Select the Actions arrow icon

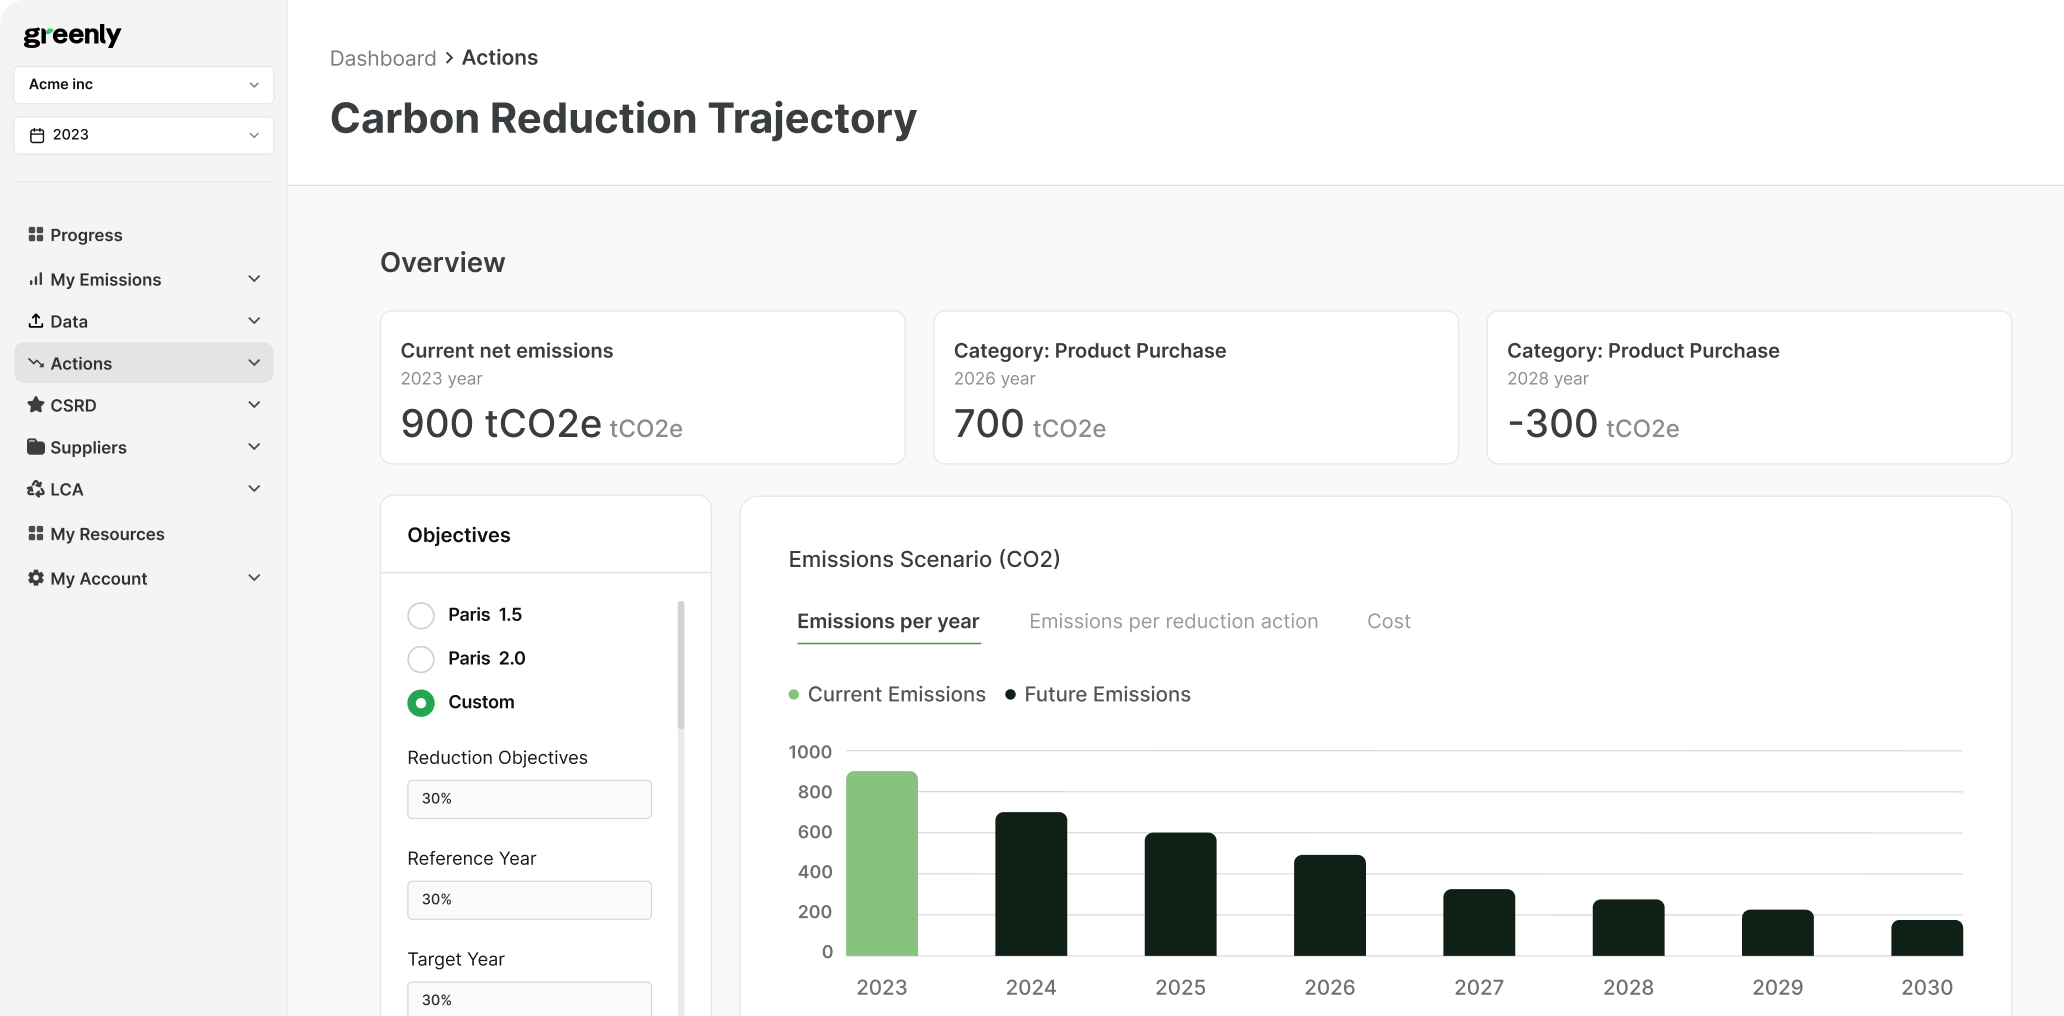35,363
